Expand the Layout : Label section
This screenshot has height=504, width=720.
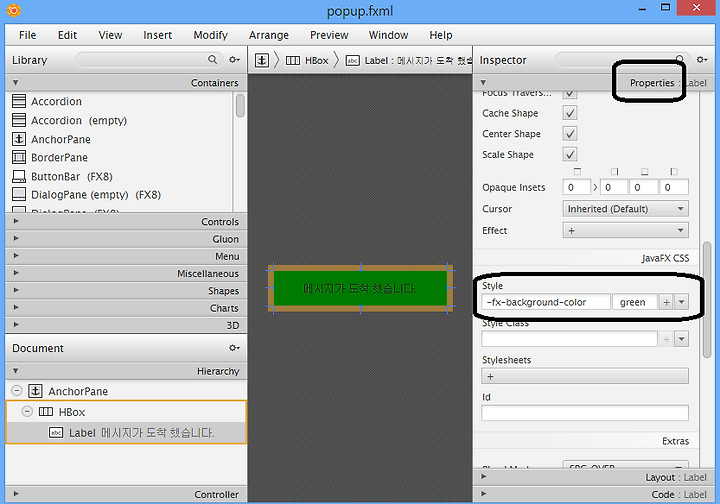click(484, 476)
